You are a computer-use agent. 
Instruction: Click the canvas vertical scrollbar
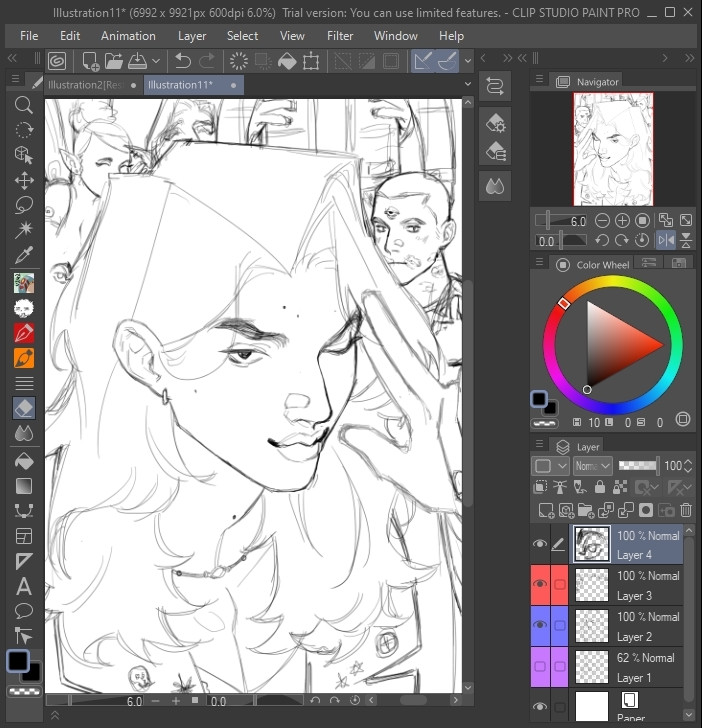(468, 392)
